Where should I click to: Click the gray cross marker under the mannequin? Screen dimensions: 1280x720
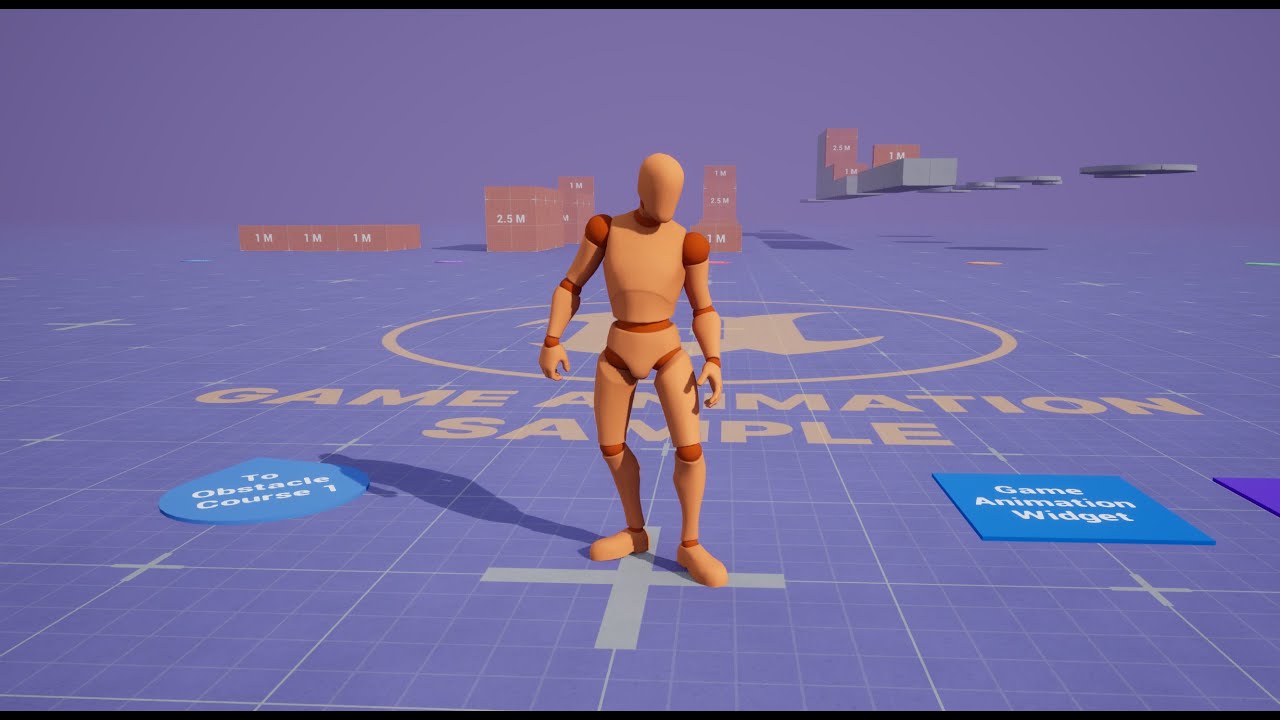click(632, 588)
